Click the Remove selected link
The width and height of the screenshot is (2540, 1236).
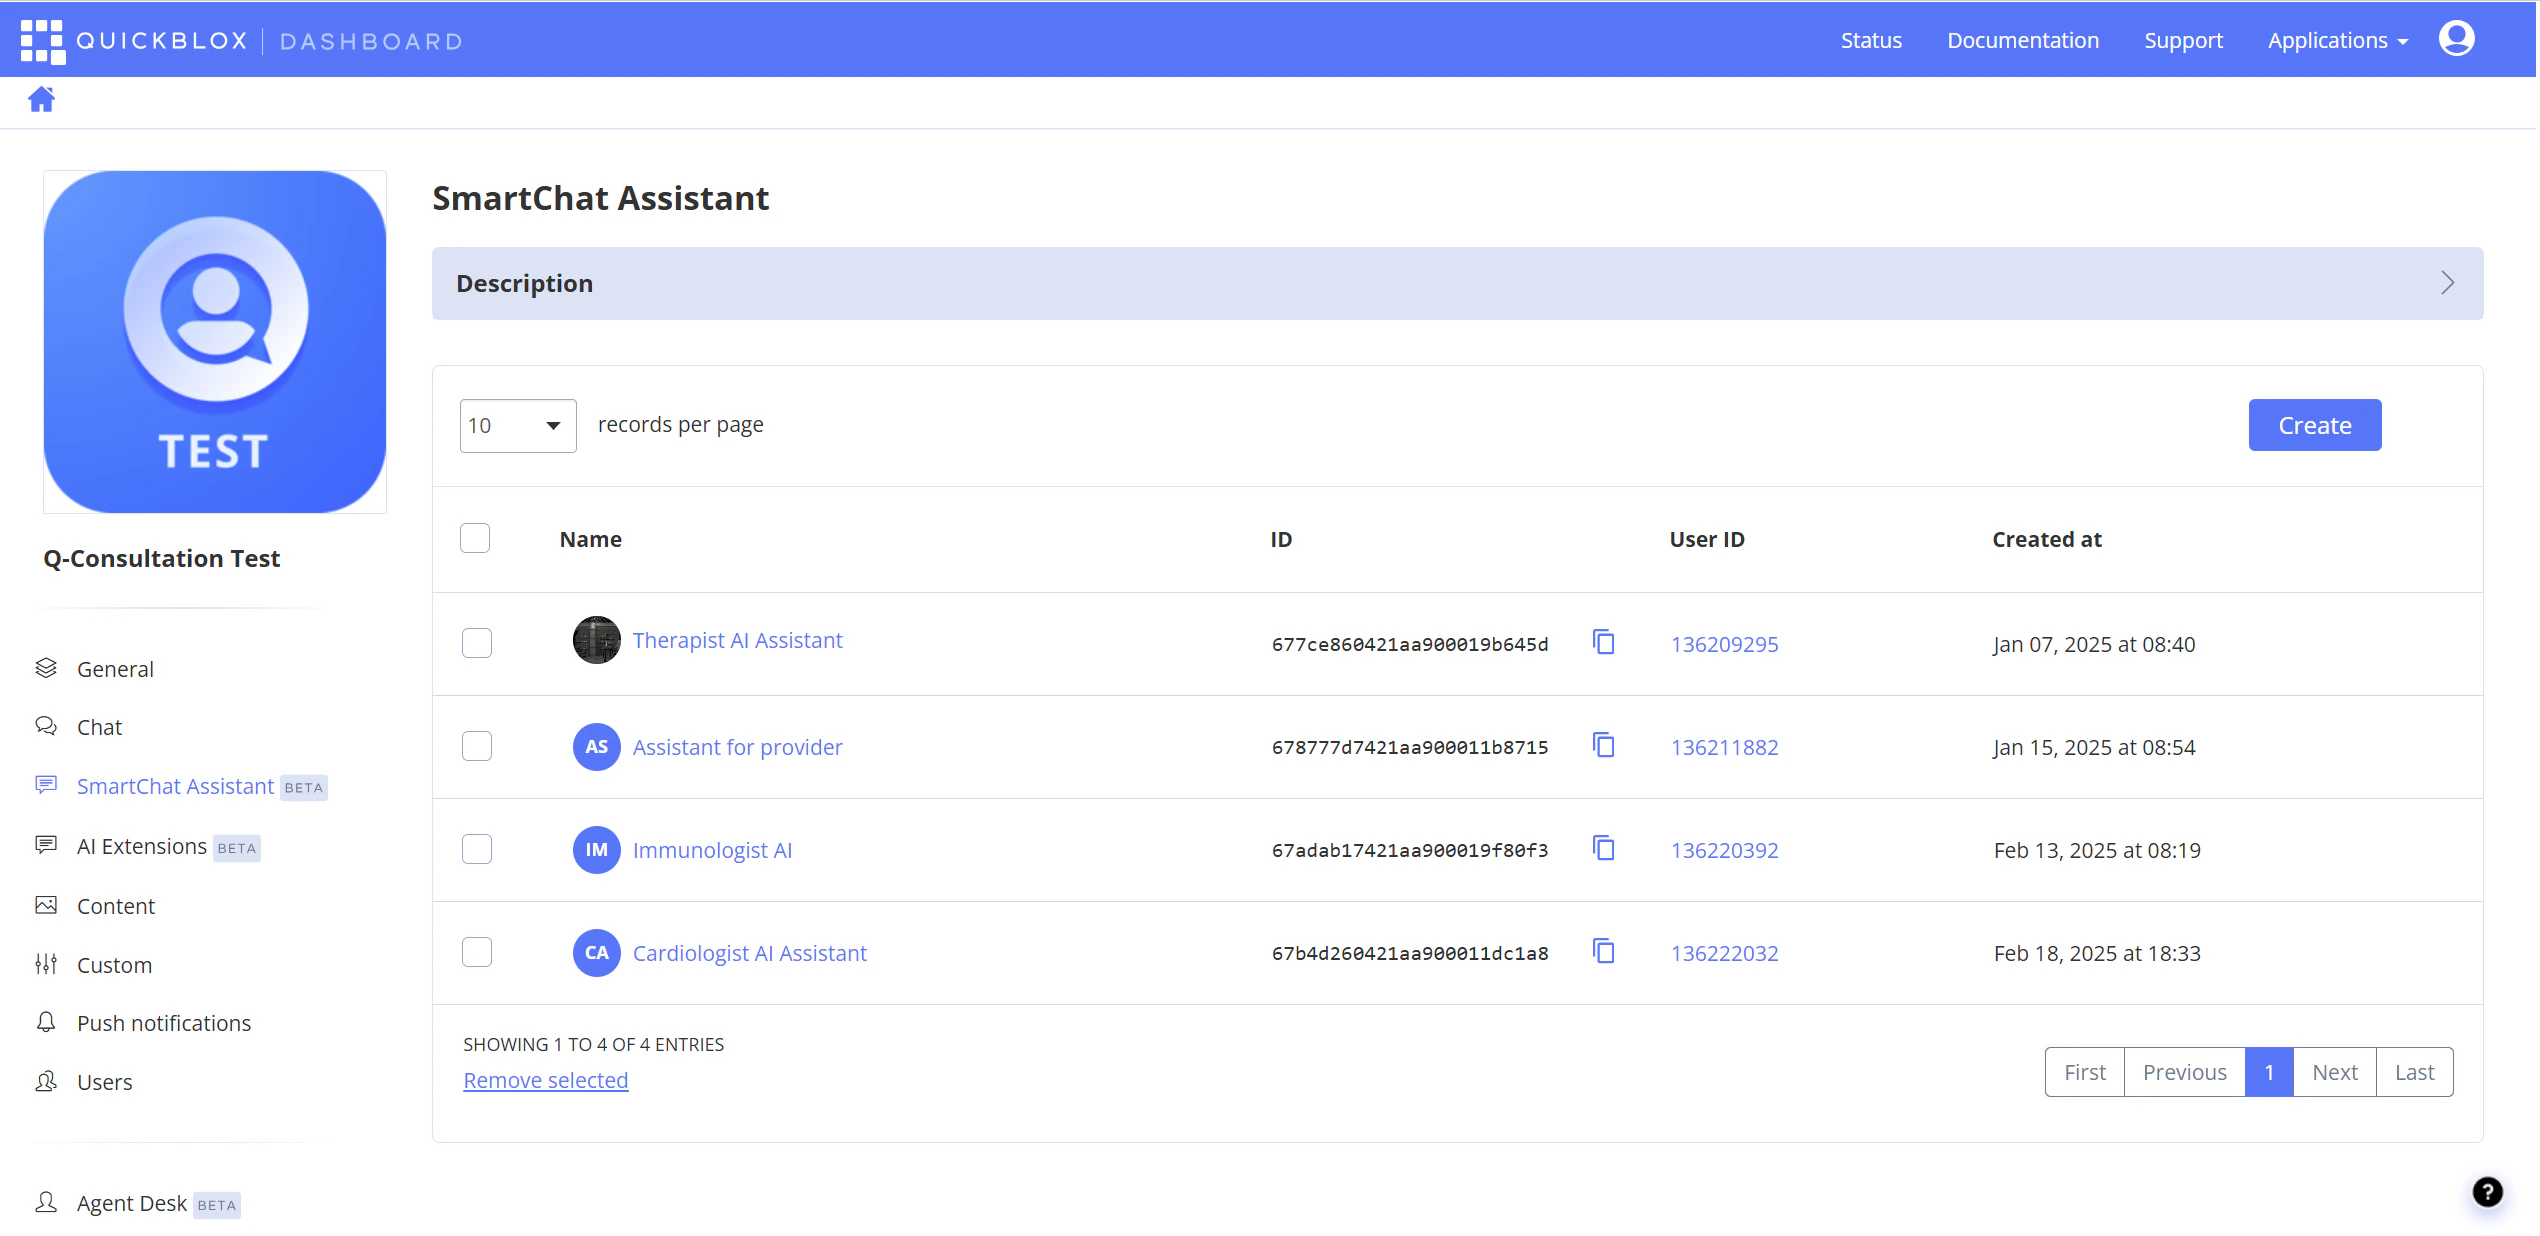(x=545, y=1080)
